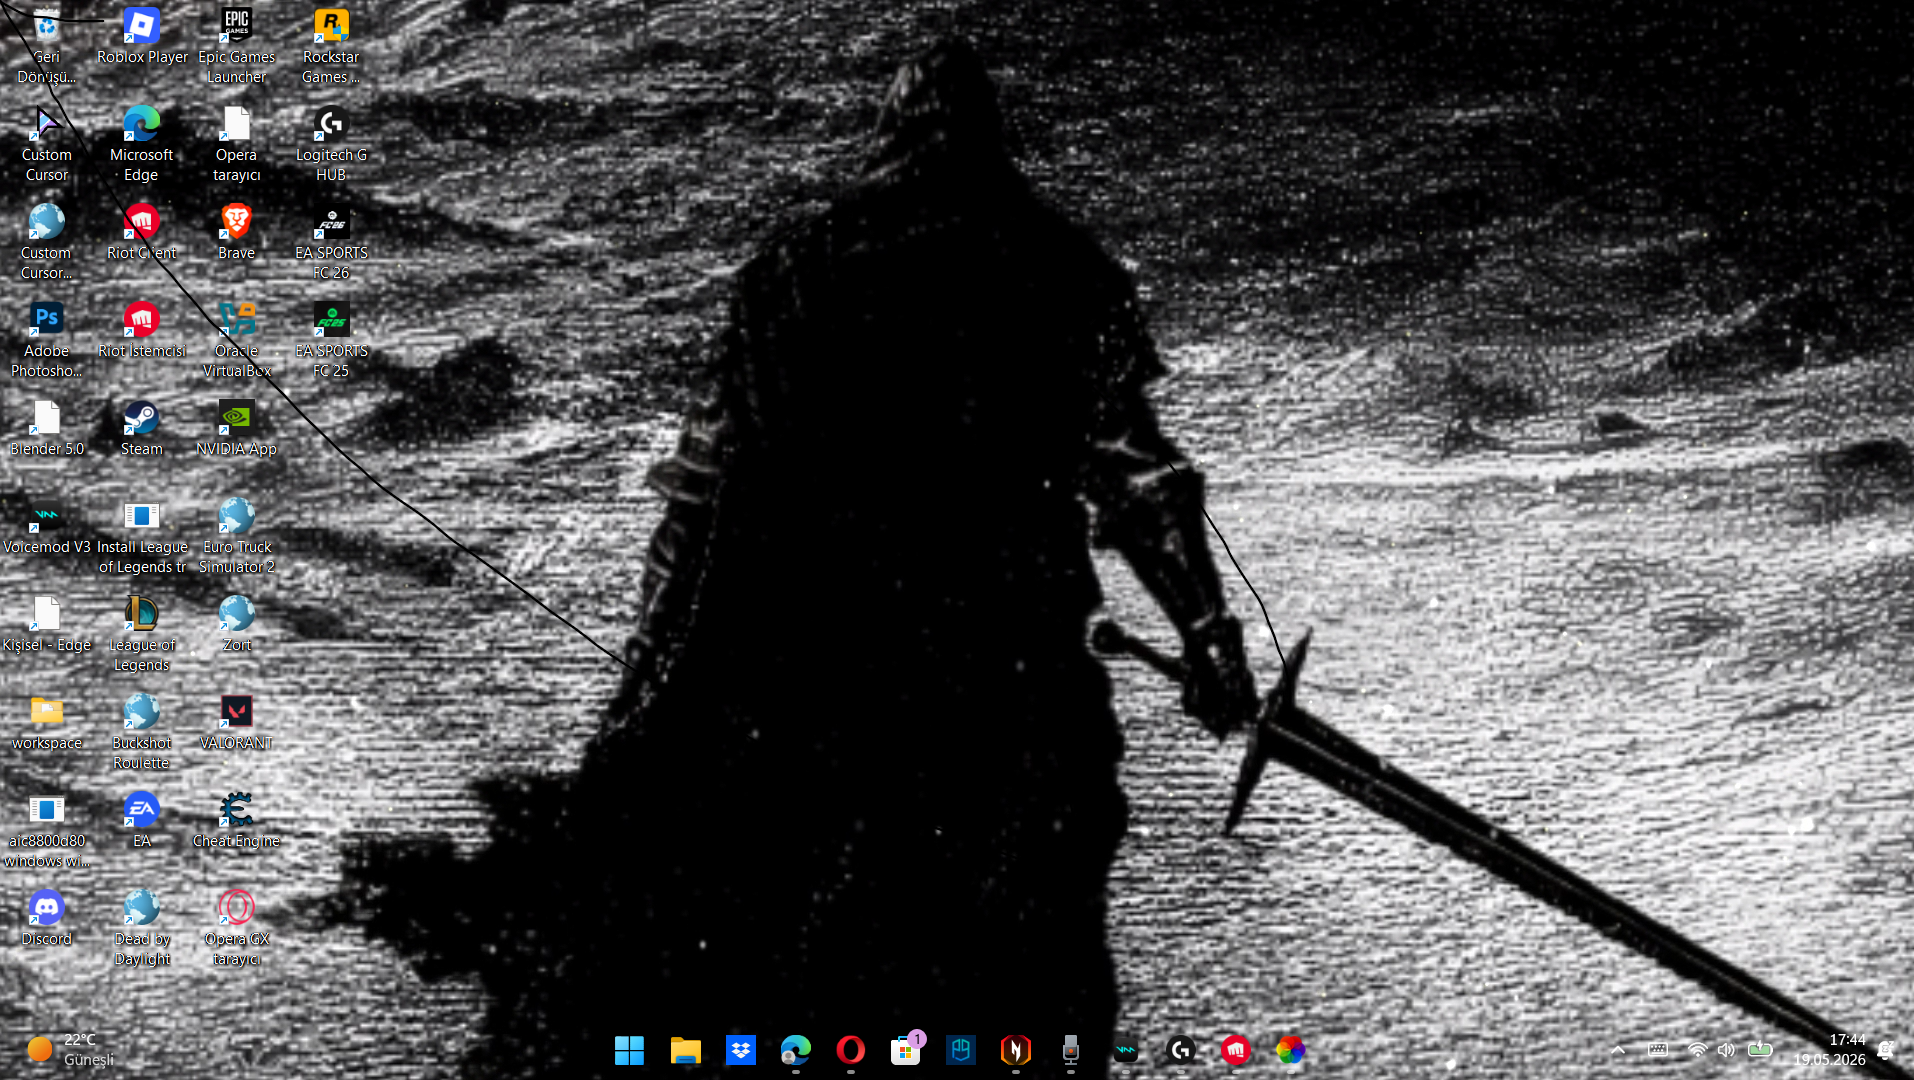Screen dimensions: 1914x1080
Task: Select the Euro Truck Simulator 2 shortcut
Action: [236, 535]
